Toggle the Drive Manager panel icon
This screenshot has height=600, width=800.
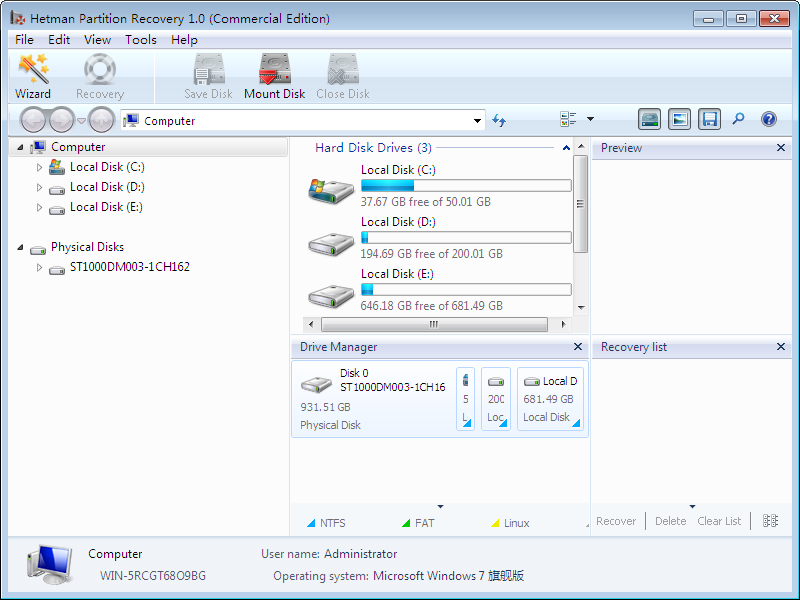[x=649, y=119]
